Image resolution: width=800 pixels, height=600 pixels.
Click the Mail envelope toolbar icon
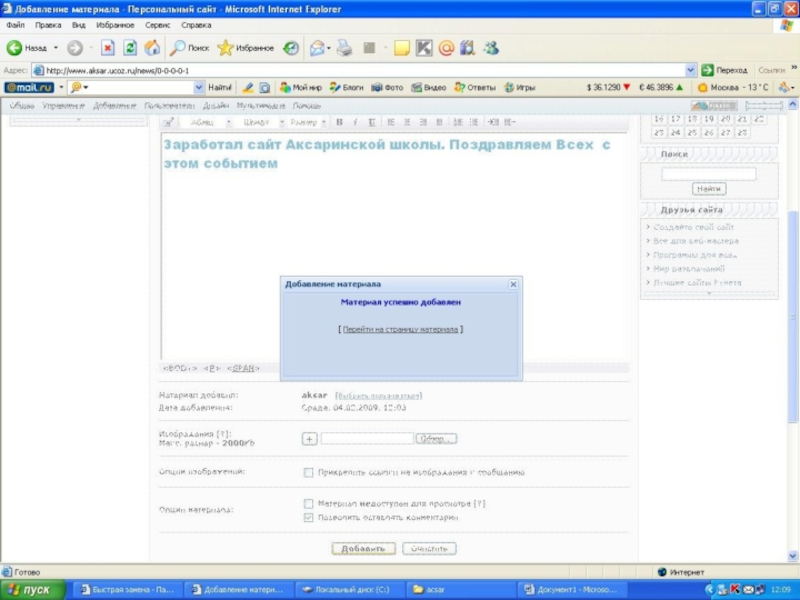(x=318, y=47)
